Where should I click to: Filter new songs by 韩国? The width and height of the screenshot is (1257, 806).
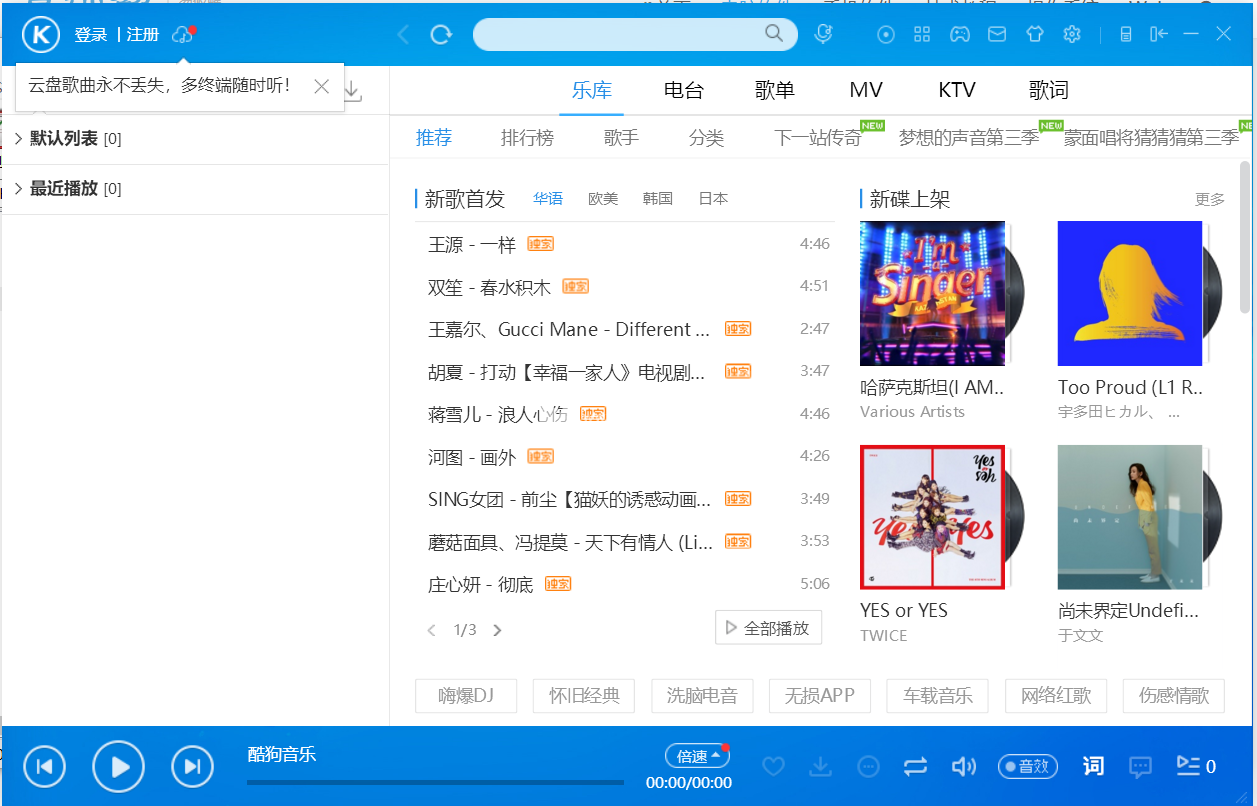point(658,199)
